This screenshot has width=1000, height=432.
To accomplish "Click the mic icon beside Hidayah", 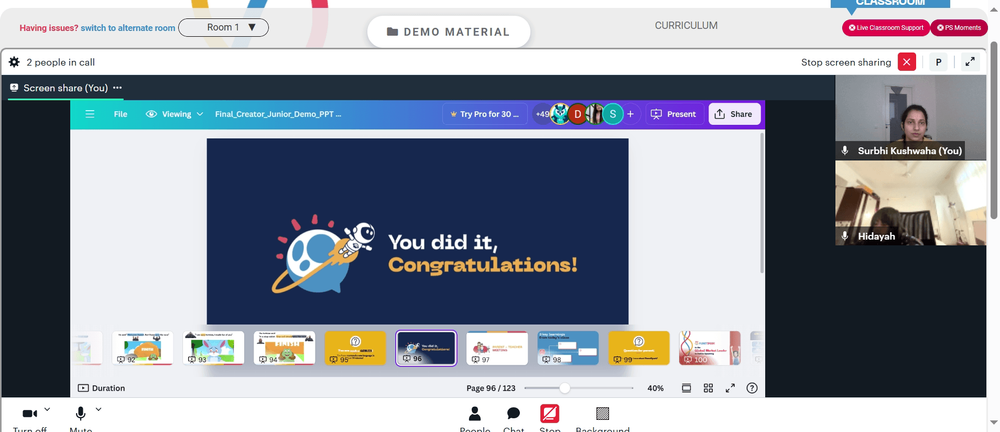I will pyautogui.click(x=845, y=236).
